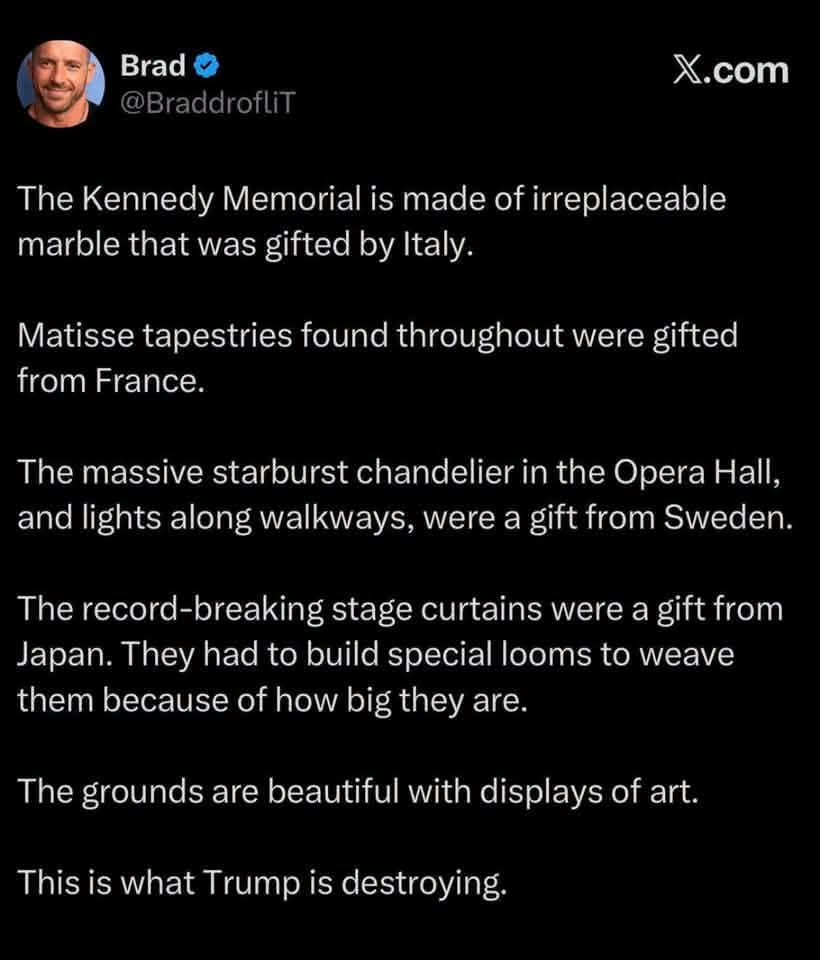820x960 pixels.
Task: Click the word 'Matisse' in the post
Action: point(75,336)
